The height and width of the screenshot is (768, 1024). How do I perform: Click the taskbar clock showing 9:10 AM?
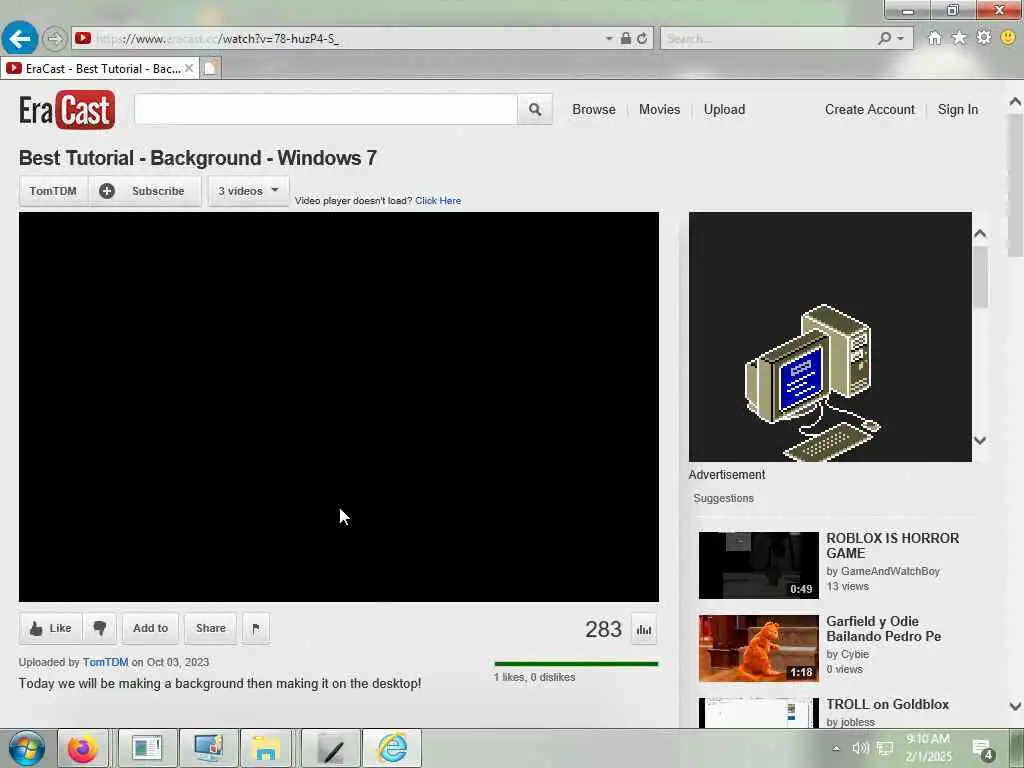pos(928,748)
